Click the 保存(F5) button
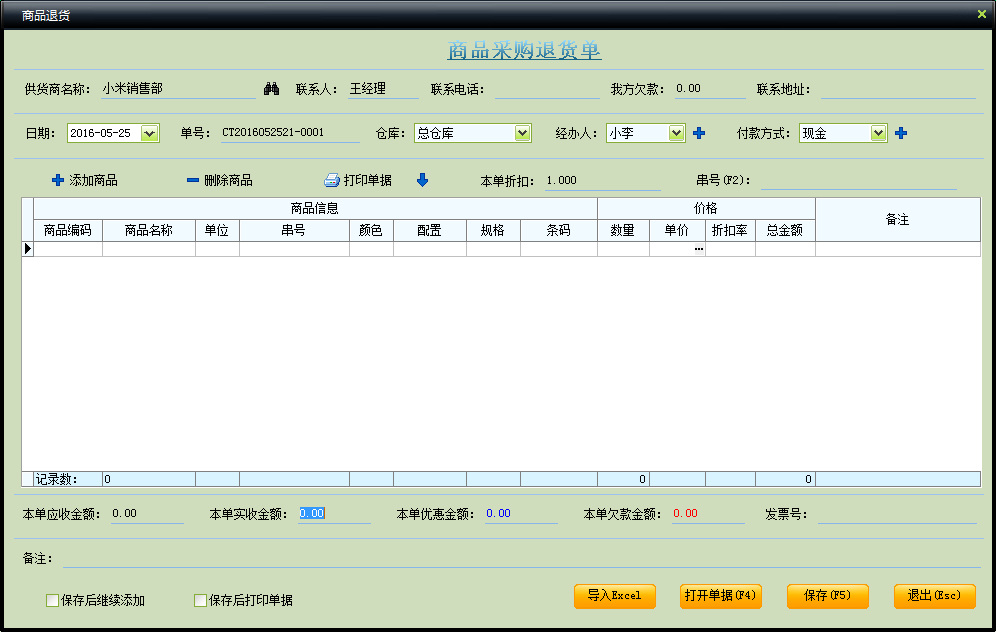 [x=827, y=596]
